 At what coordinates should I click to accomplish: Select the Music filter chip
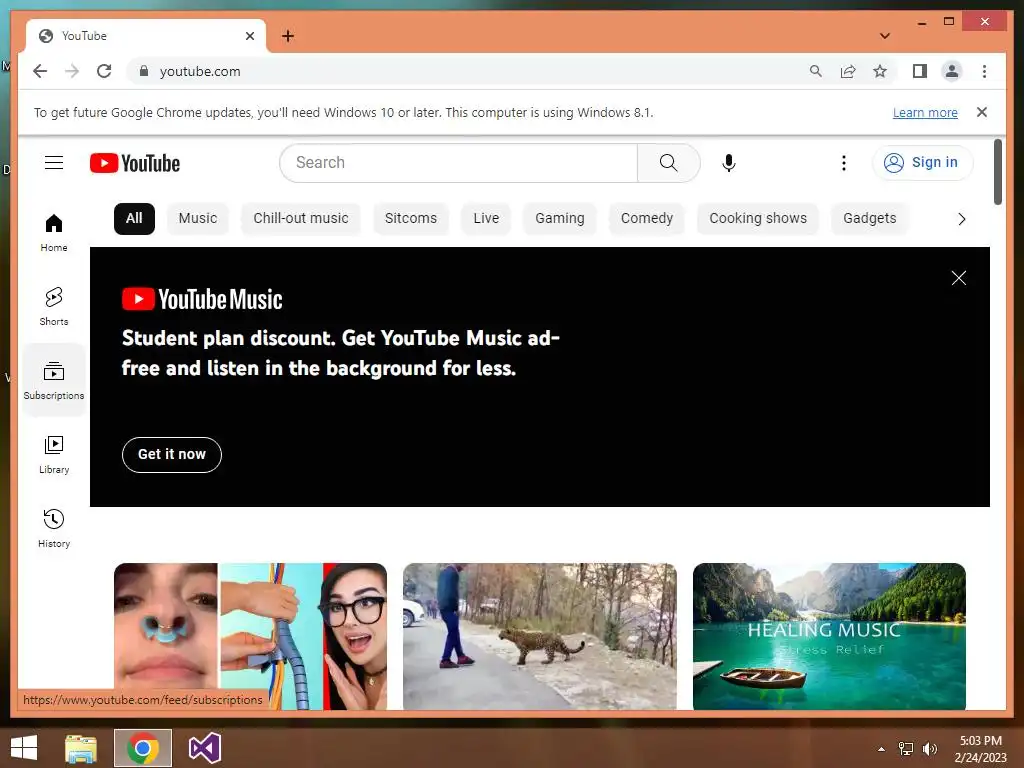coord(198,218)
